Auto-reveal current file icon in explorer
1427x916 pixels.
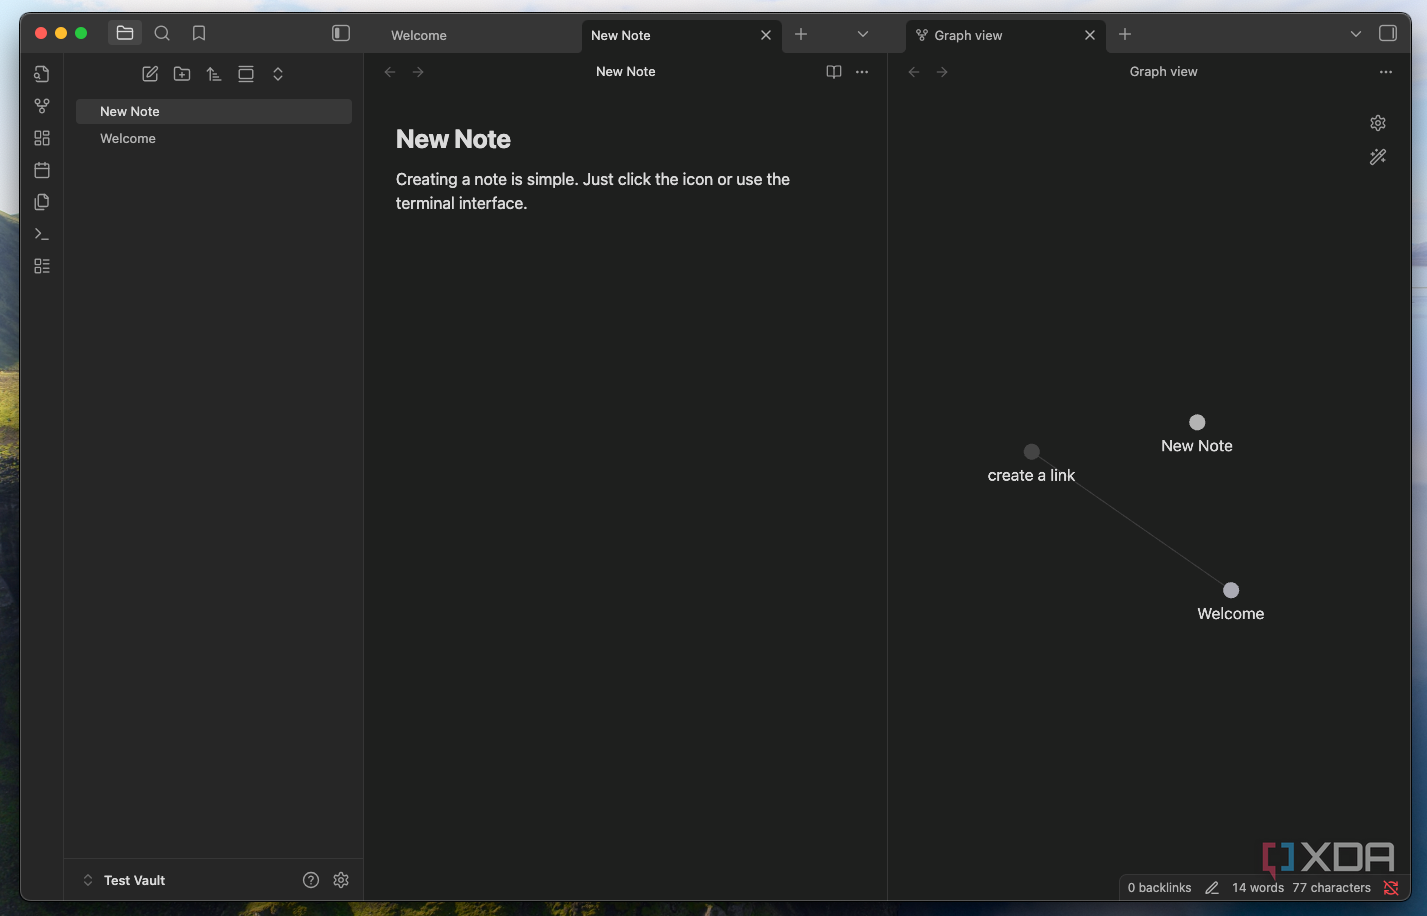[x=246, y=74]
